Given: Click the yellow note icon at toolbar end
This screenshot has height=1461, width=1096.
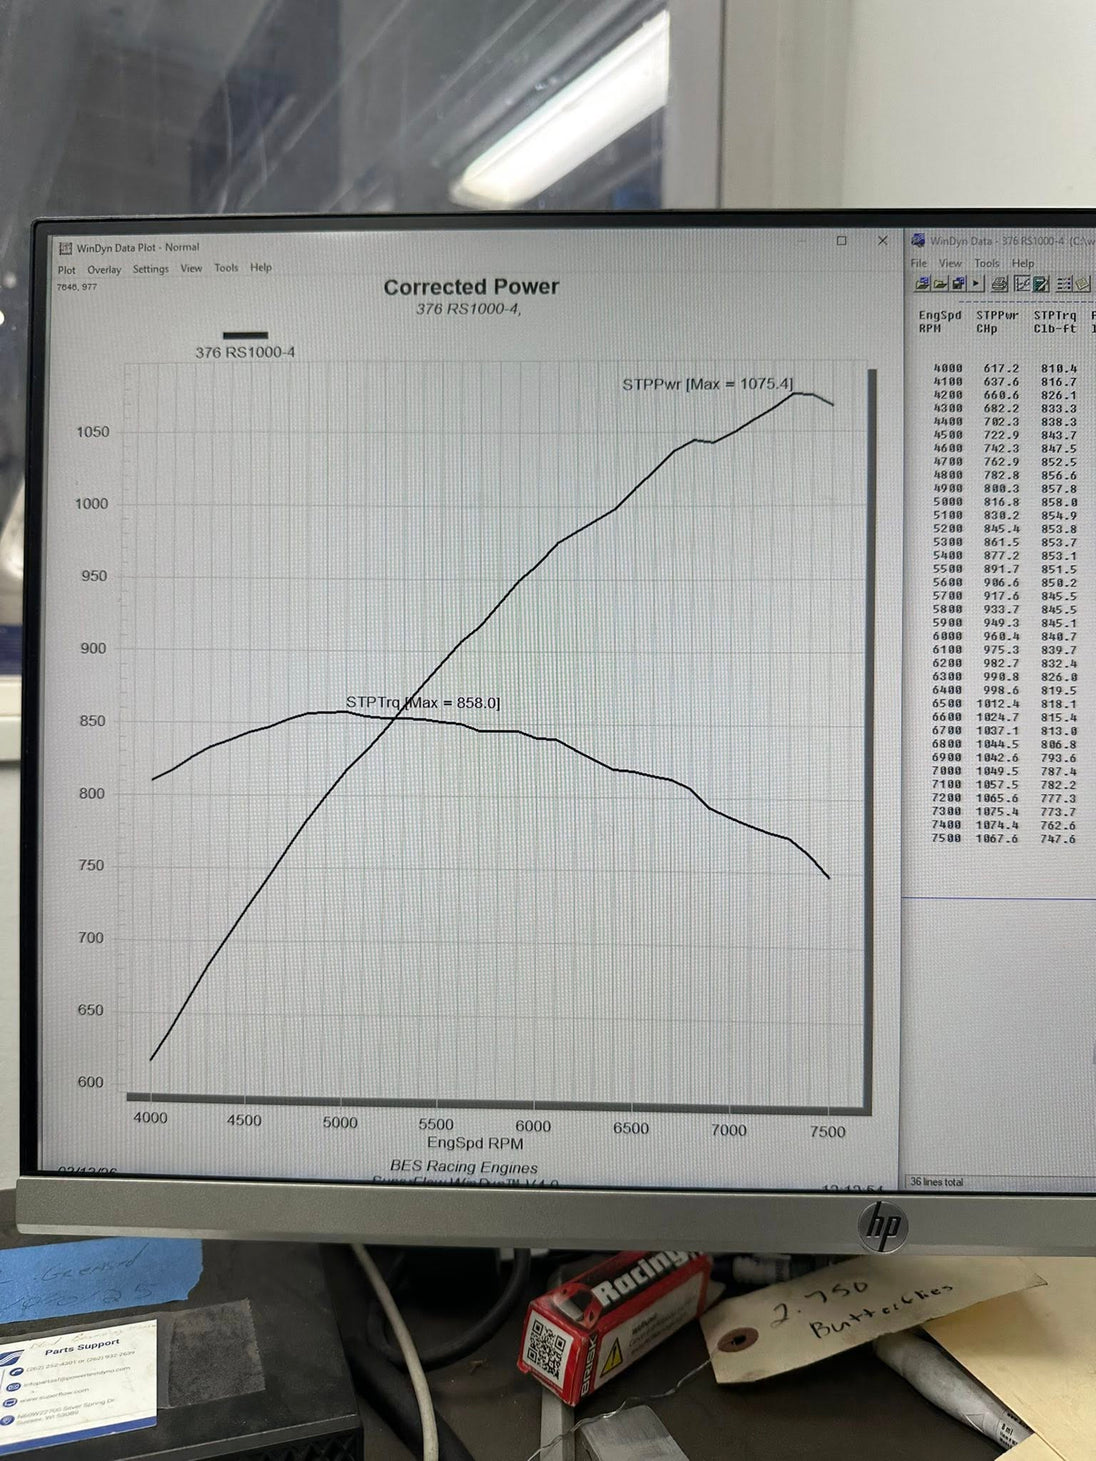Looking at the screenshot, I should (x=1082, y=284).
